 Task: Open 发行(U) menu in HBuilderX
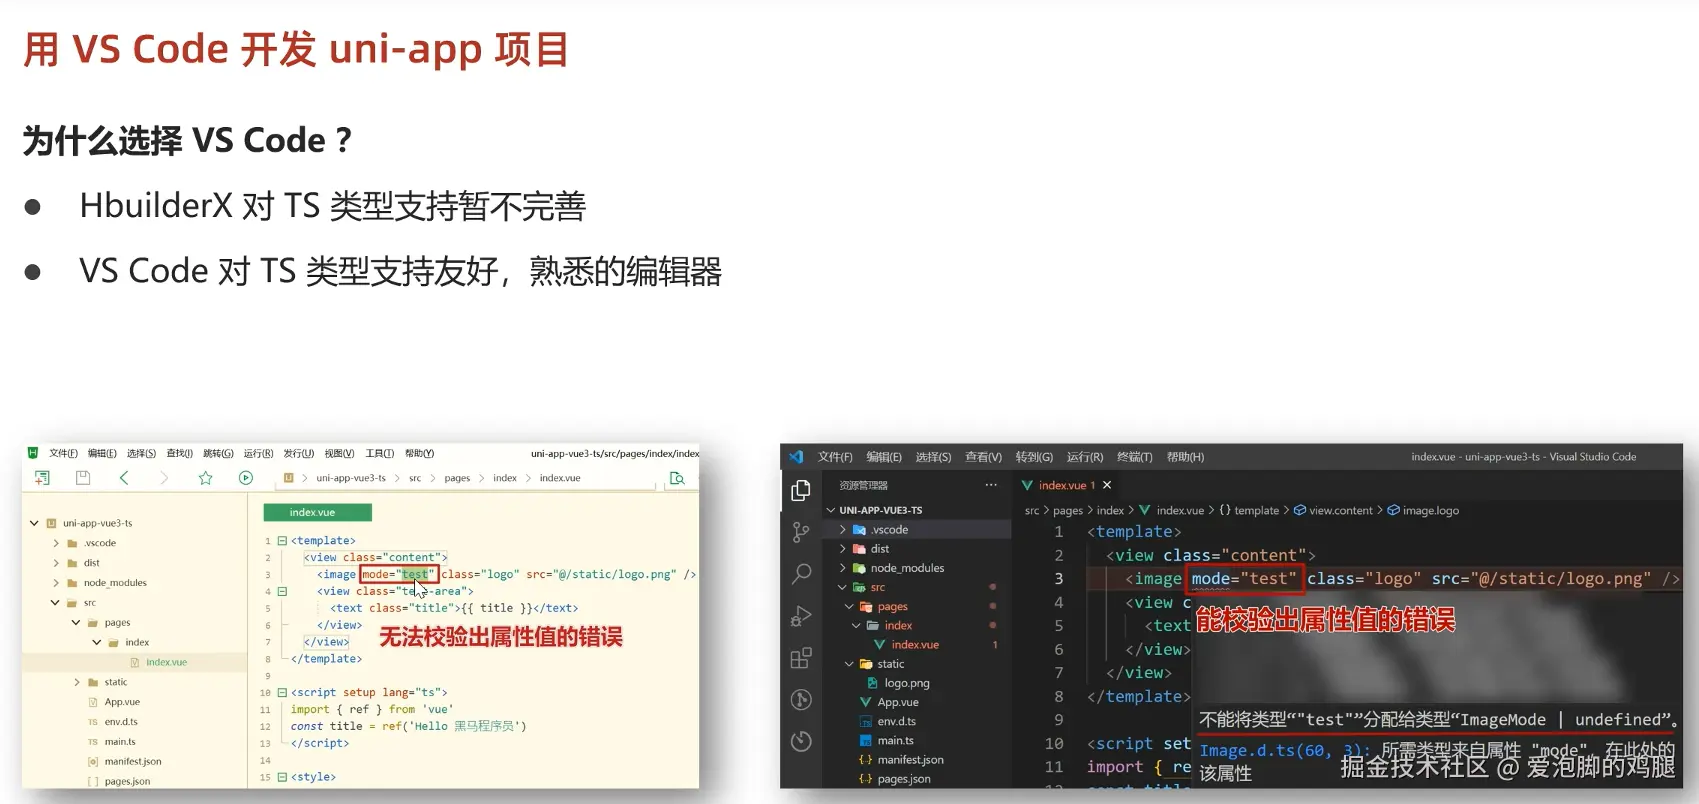[x=298, y=453]
